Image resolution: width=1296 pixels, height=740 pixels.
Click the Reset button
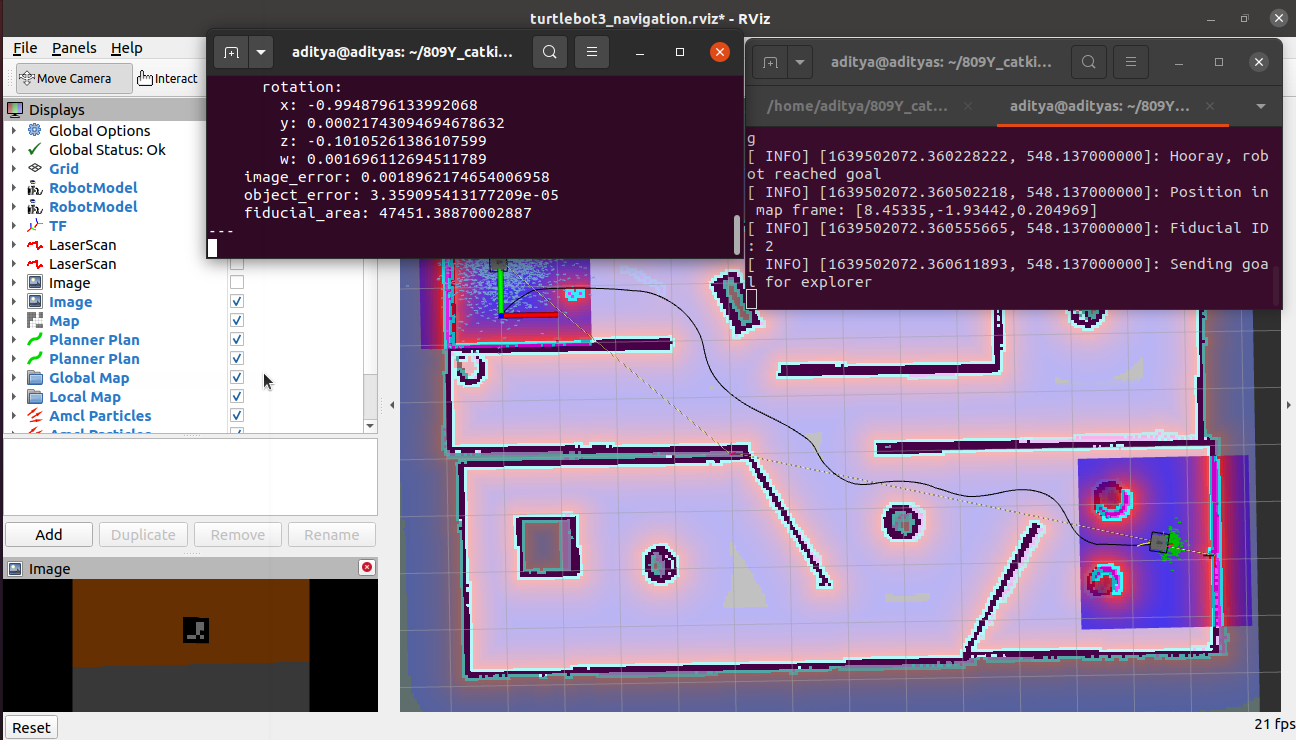pos(31,727)
